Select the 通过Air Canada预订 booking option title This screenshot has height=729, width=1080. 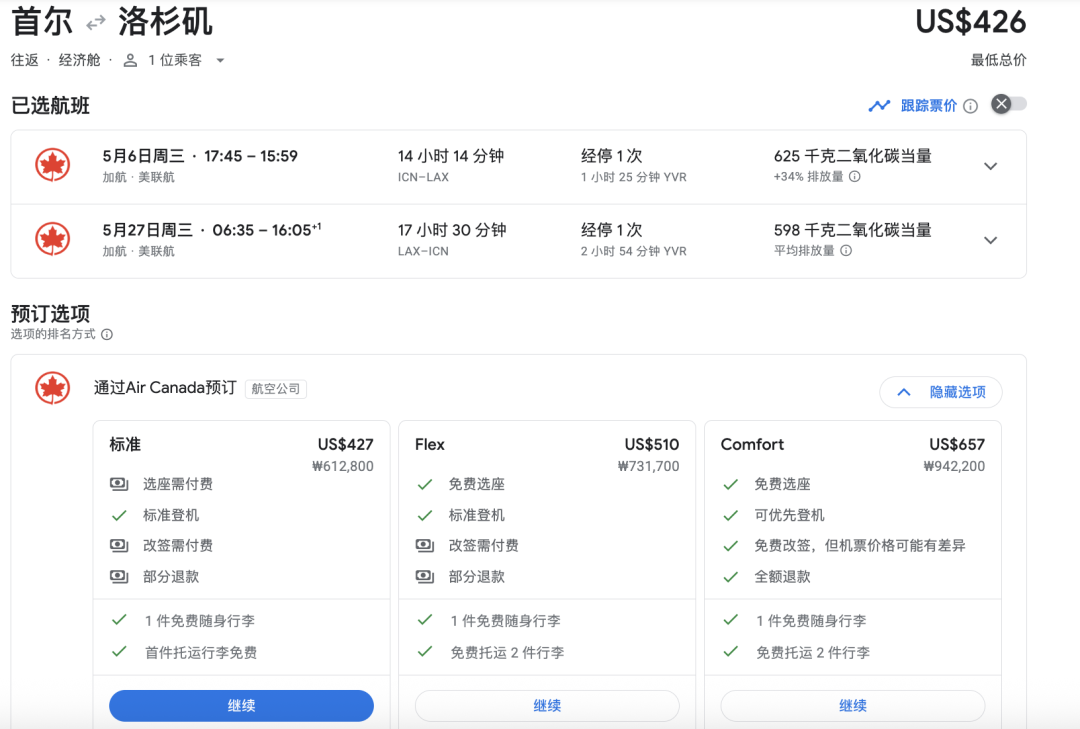(x=165, y=388)
